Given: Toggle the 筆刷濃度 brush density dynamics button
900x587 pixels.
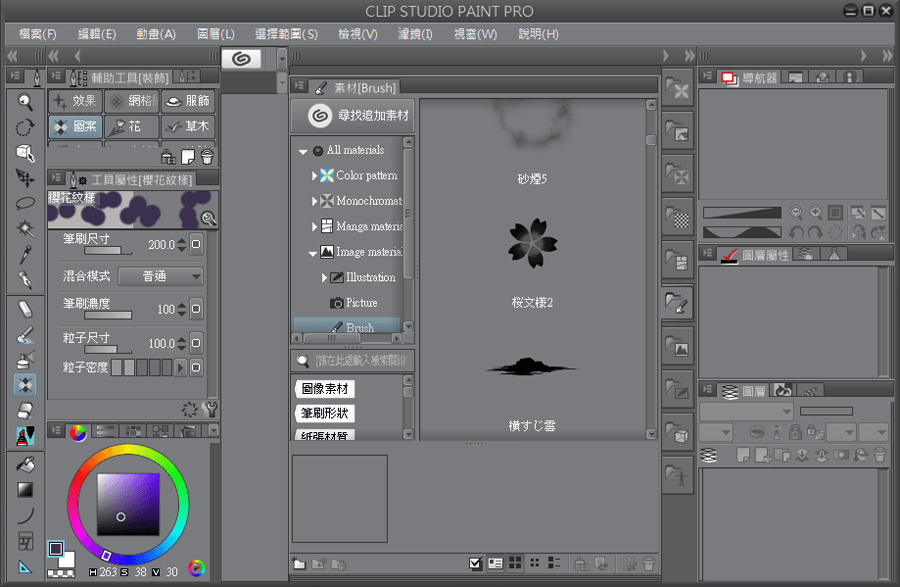Looking at the screenshot, I should tap(195, 309).
